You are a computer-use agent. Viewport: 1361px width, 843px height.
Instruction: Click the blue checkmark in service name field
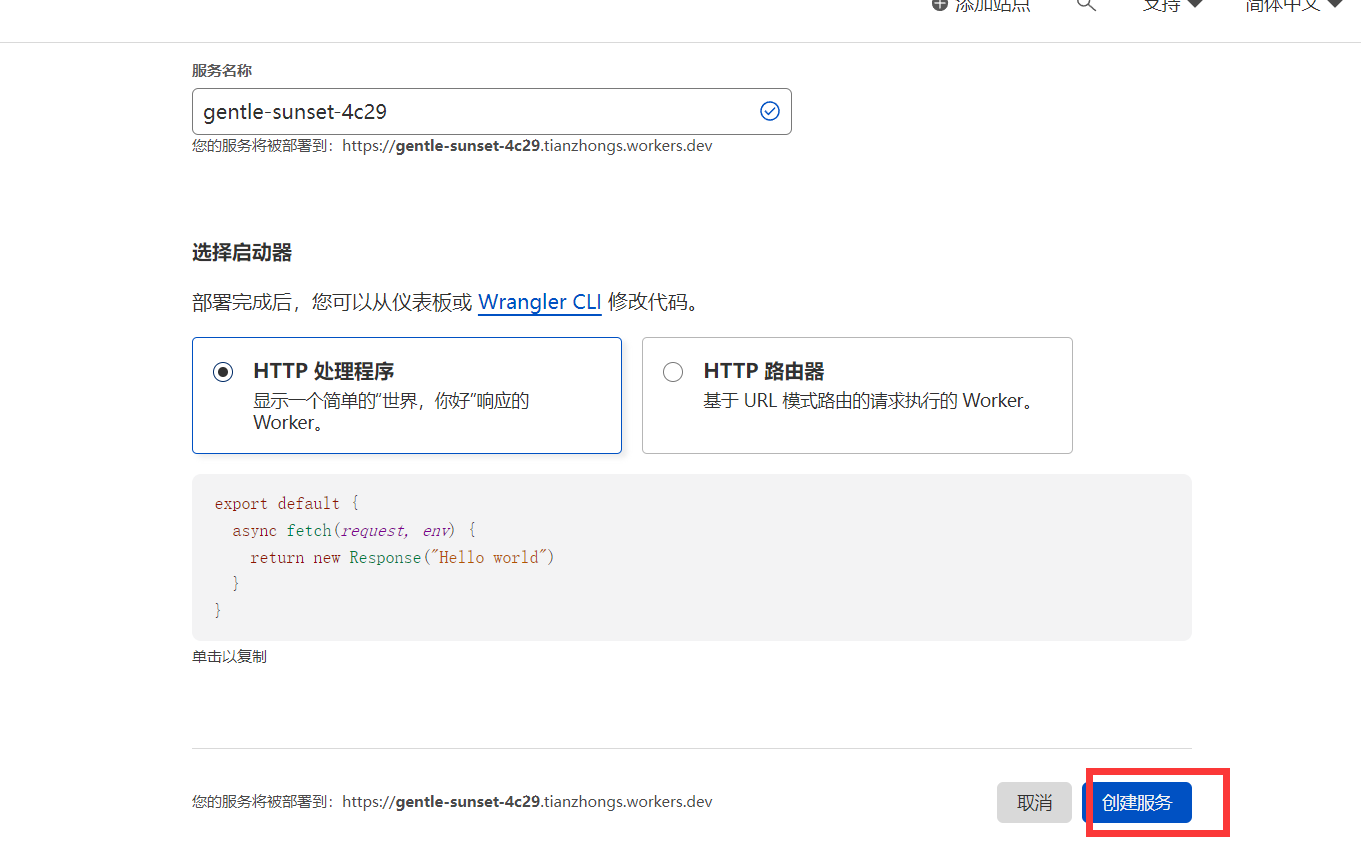769,111
